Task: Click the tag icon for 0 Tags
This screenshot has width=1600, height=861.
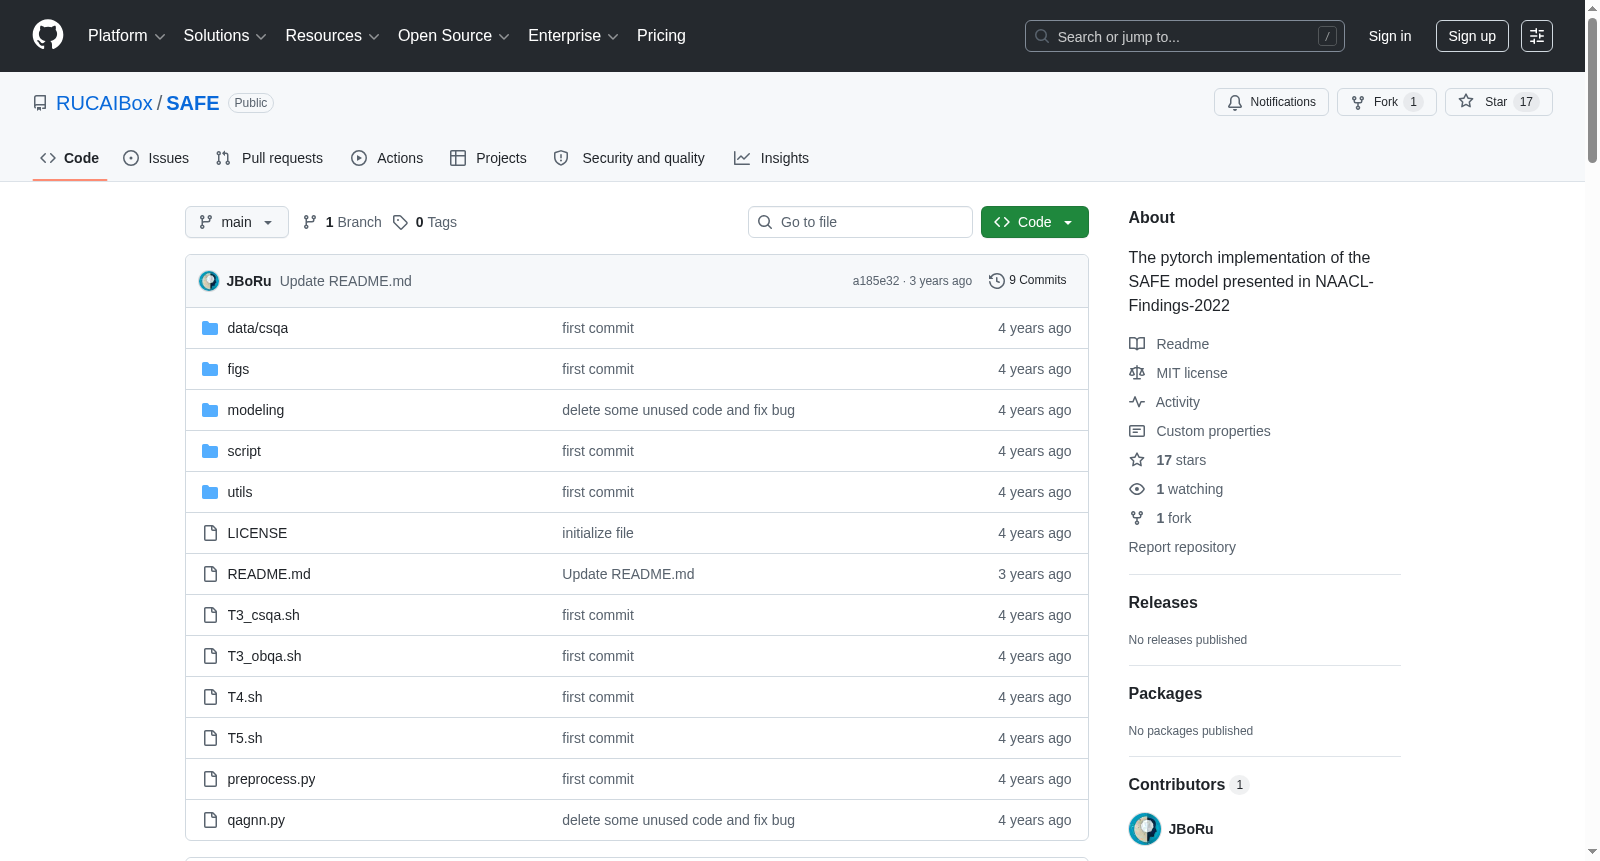Action: pos(400,222)
